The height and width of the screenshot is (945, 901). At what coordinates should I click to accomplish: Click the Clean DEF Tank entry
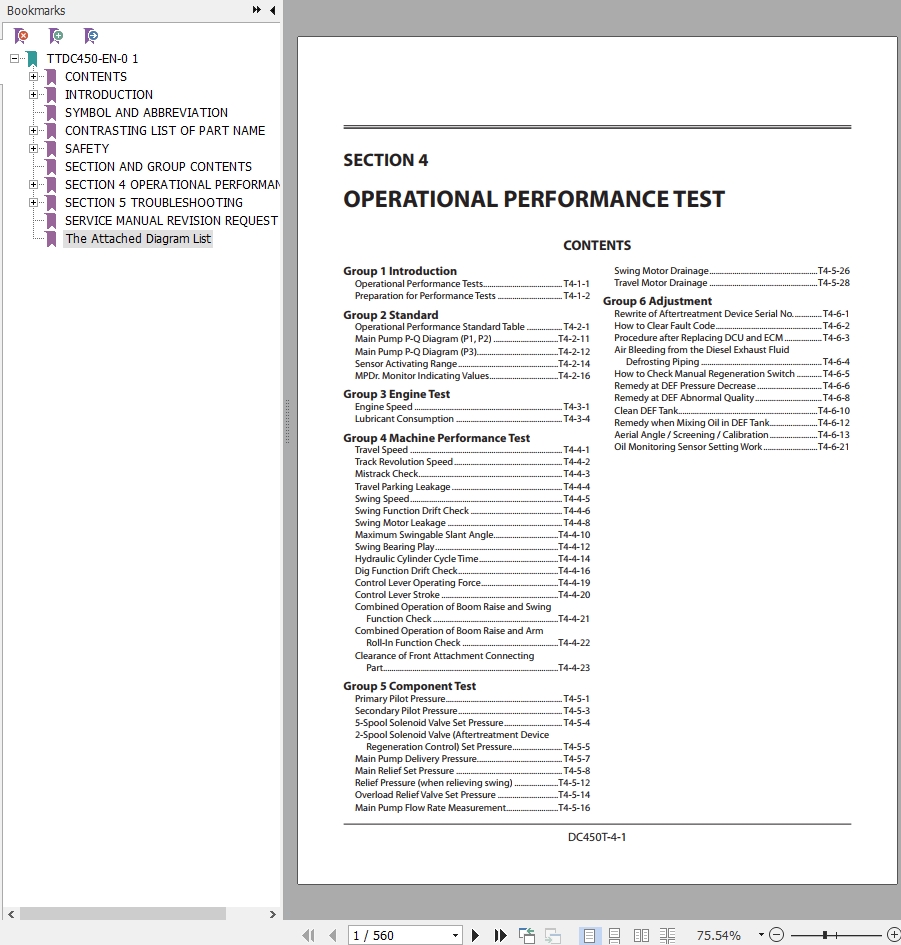(732, 410)
